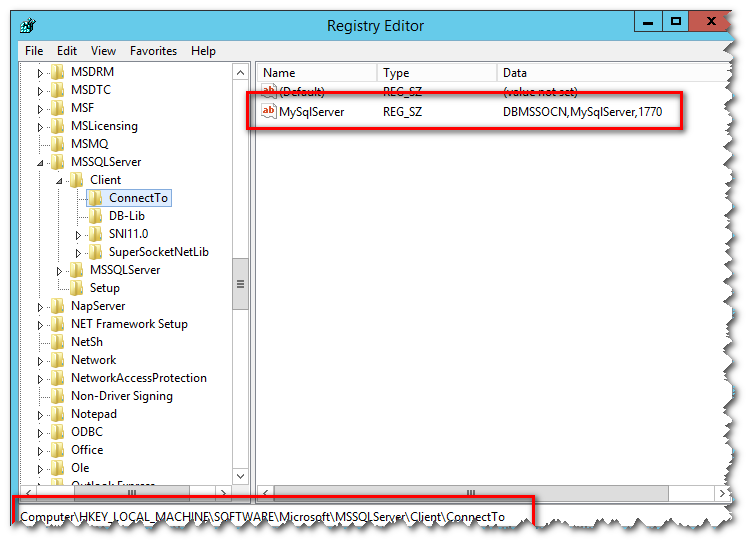Click the ODBC folder icon

[x=58, y=432]
